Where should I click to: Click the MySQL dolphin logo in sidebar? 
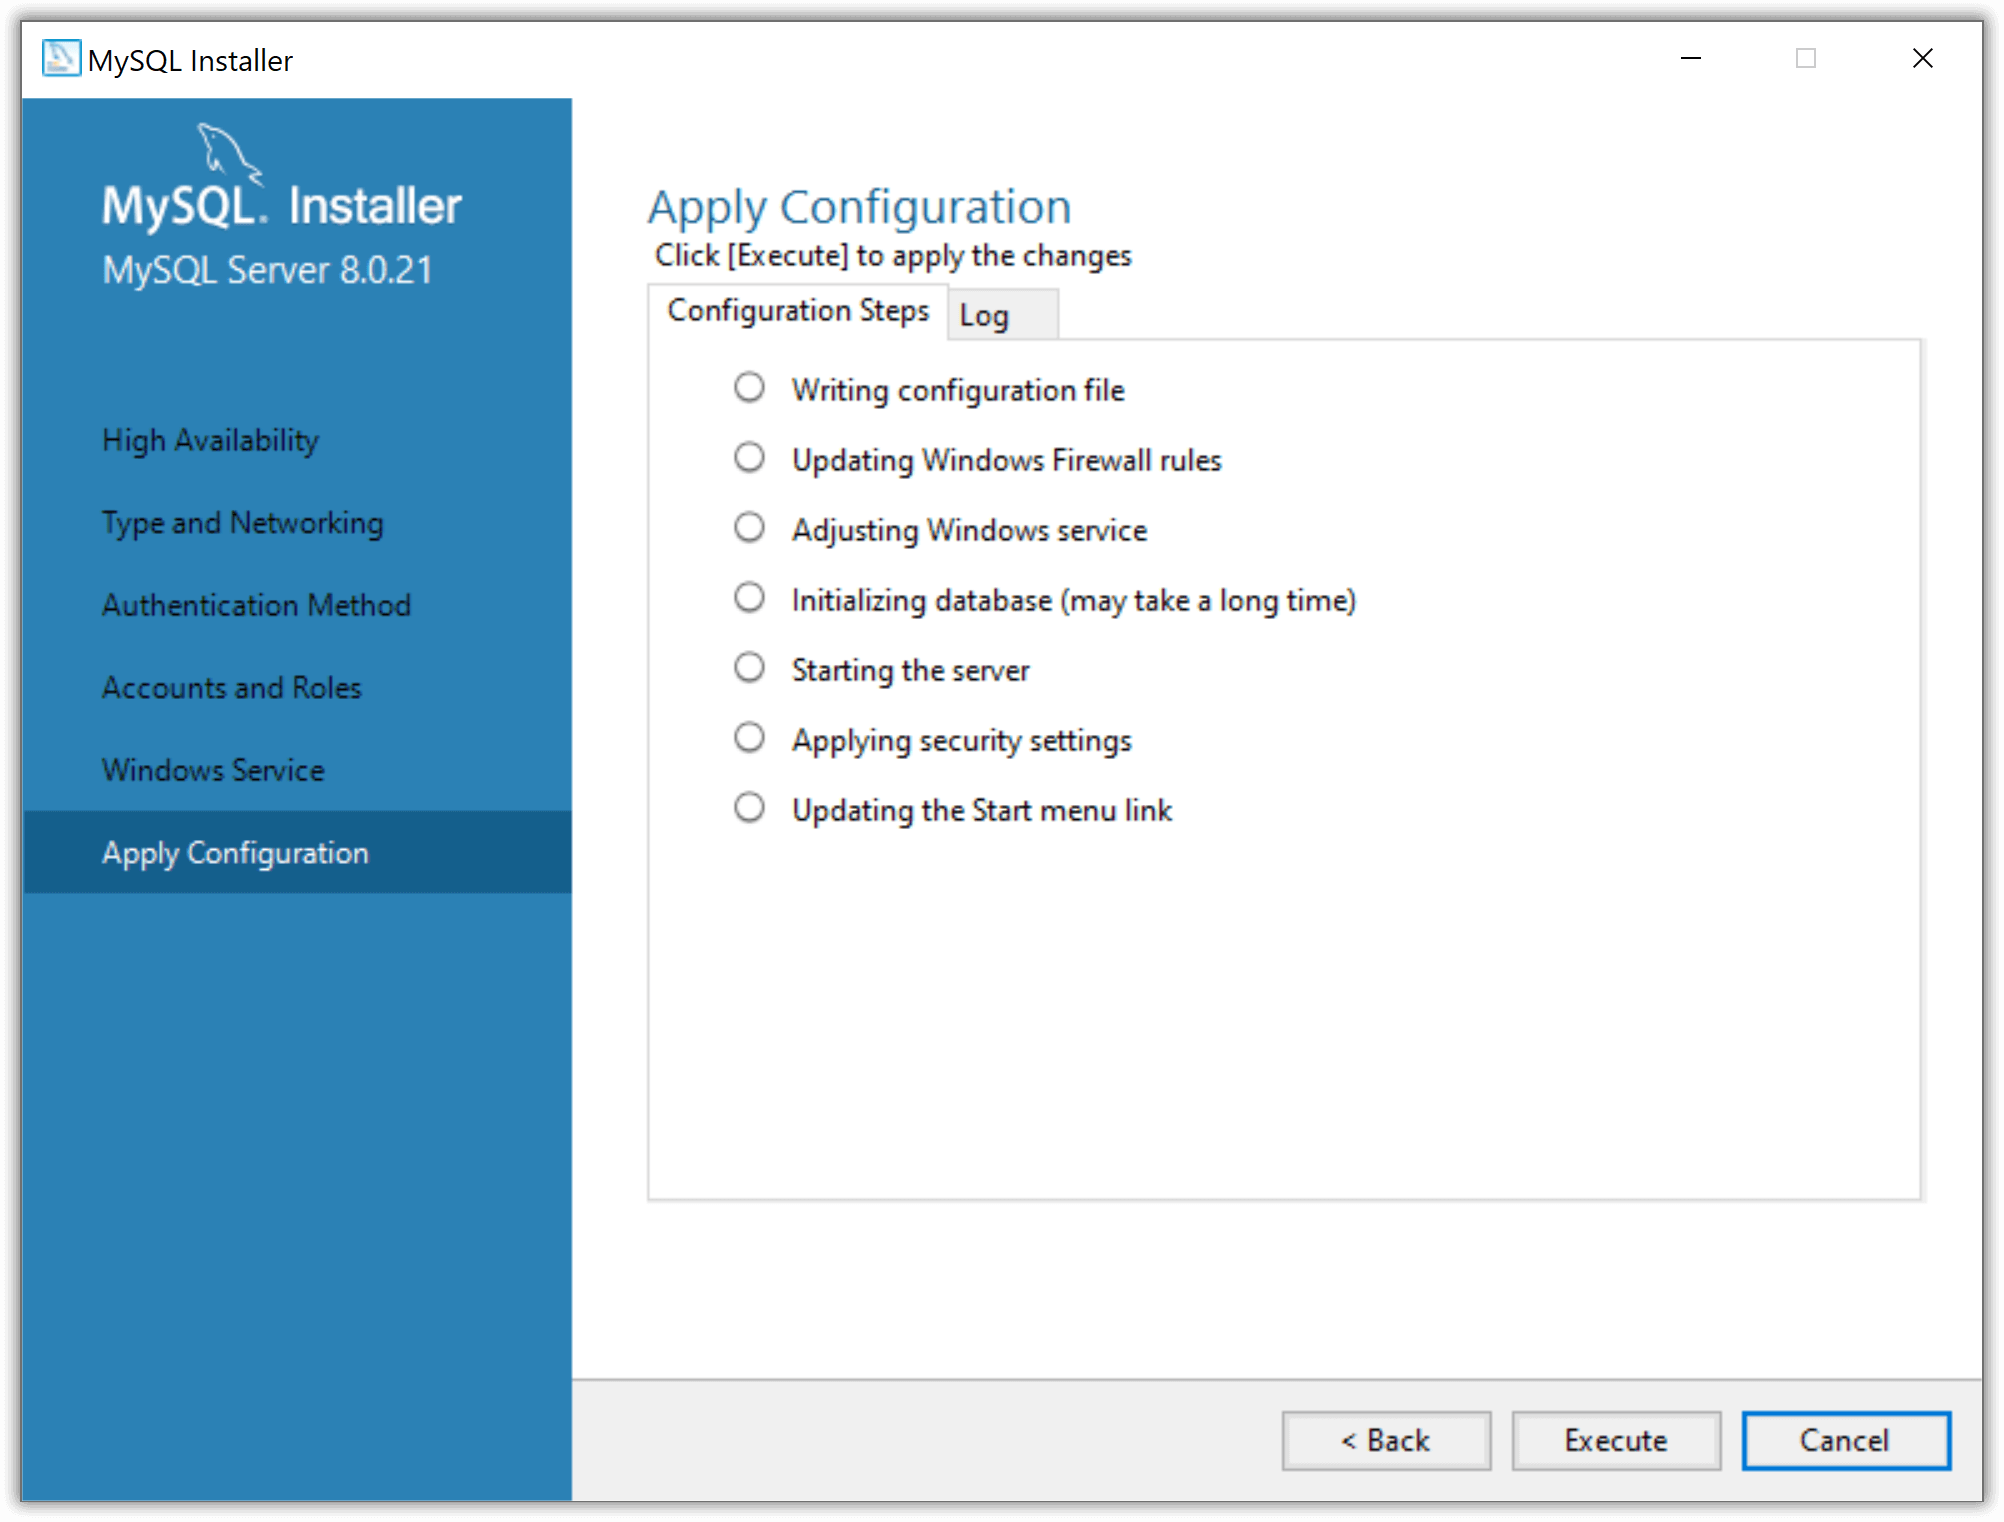(229, 154)
